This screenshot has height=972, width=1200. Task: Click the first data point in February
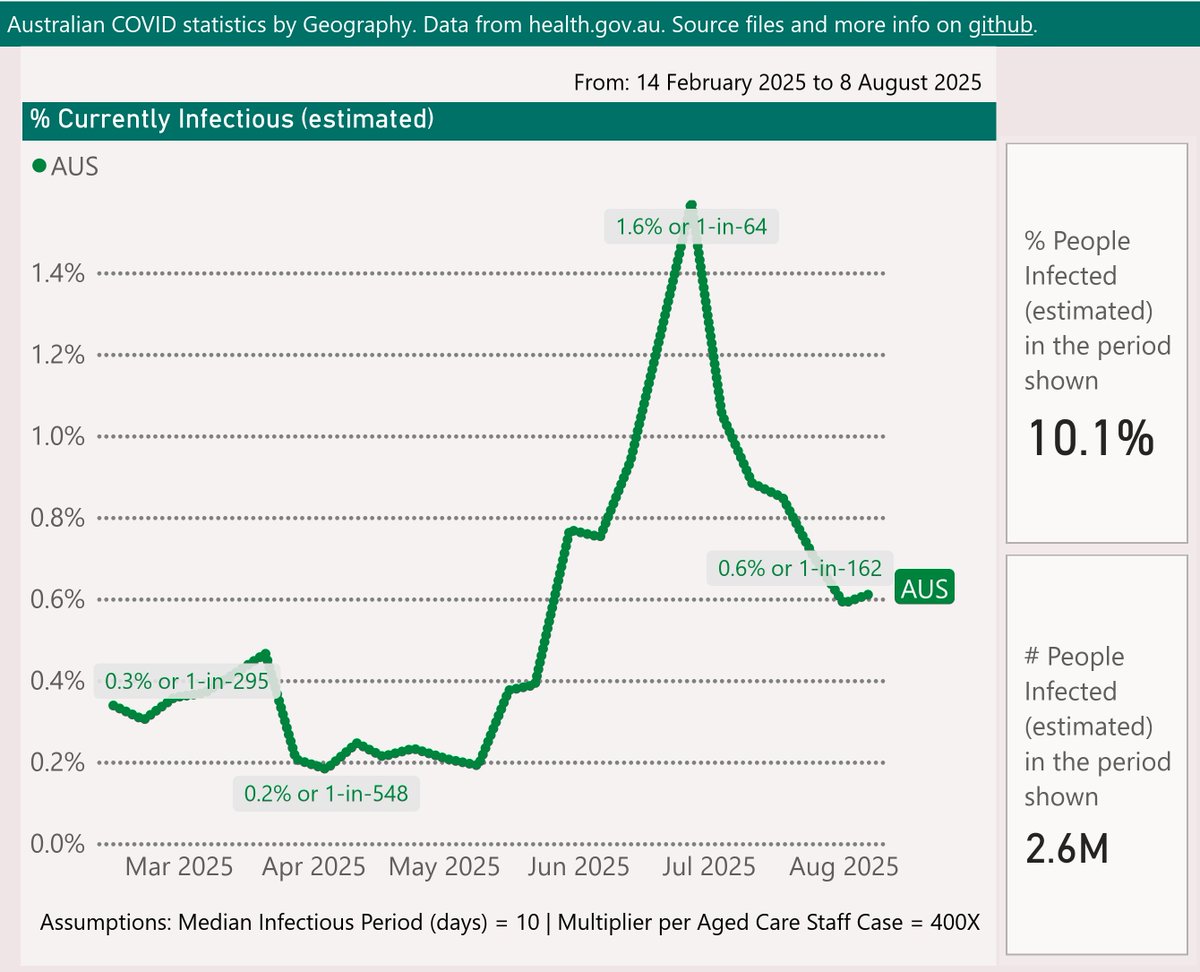point(113,703)
